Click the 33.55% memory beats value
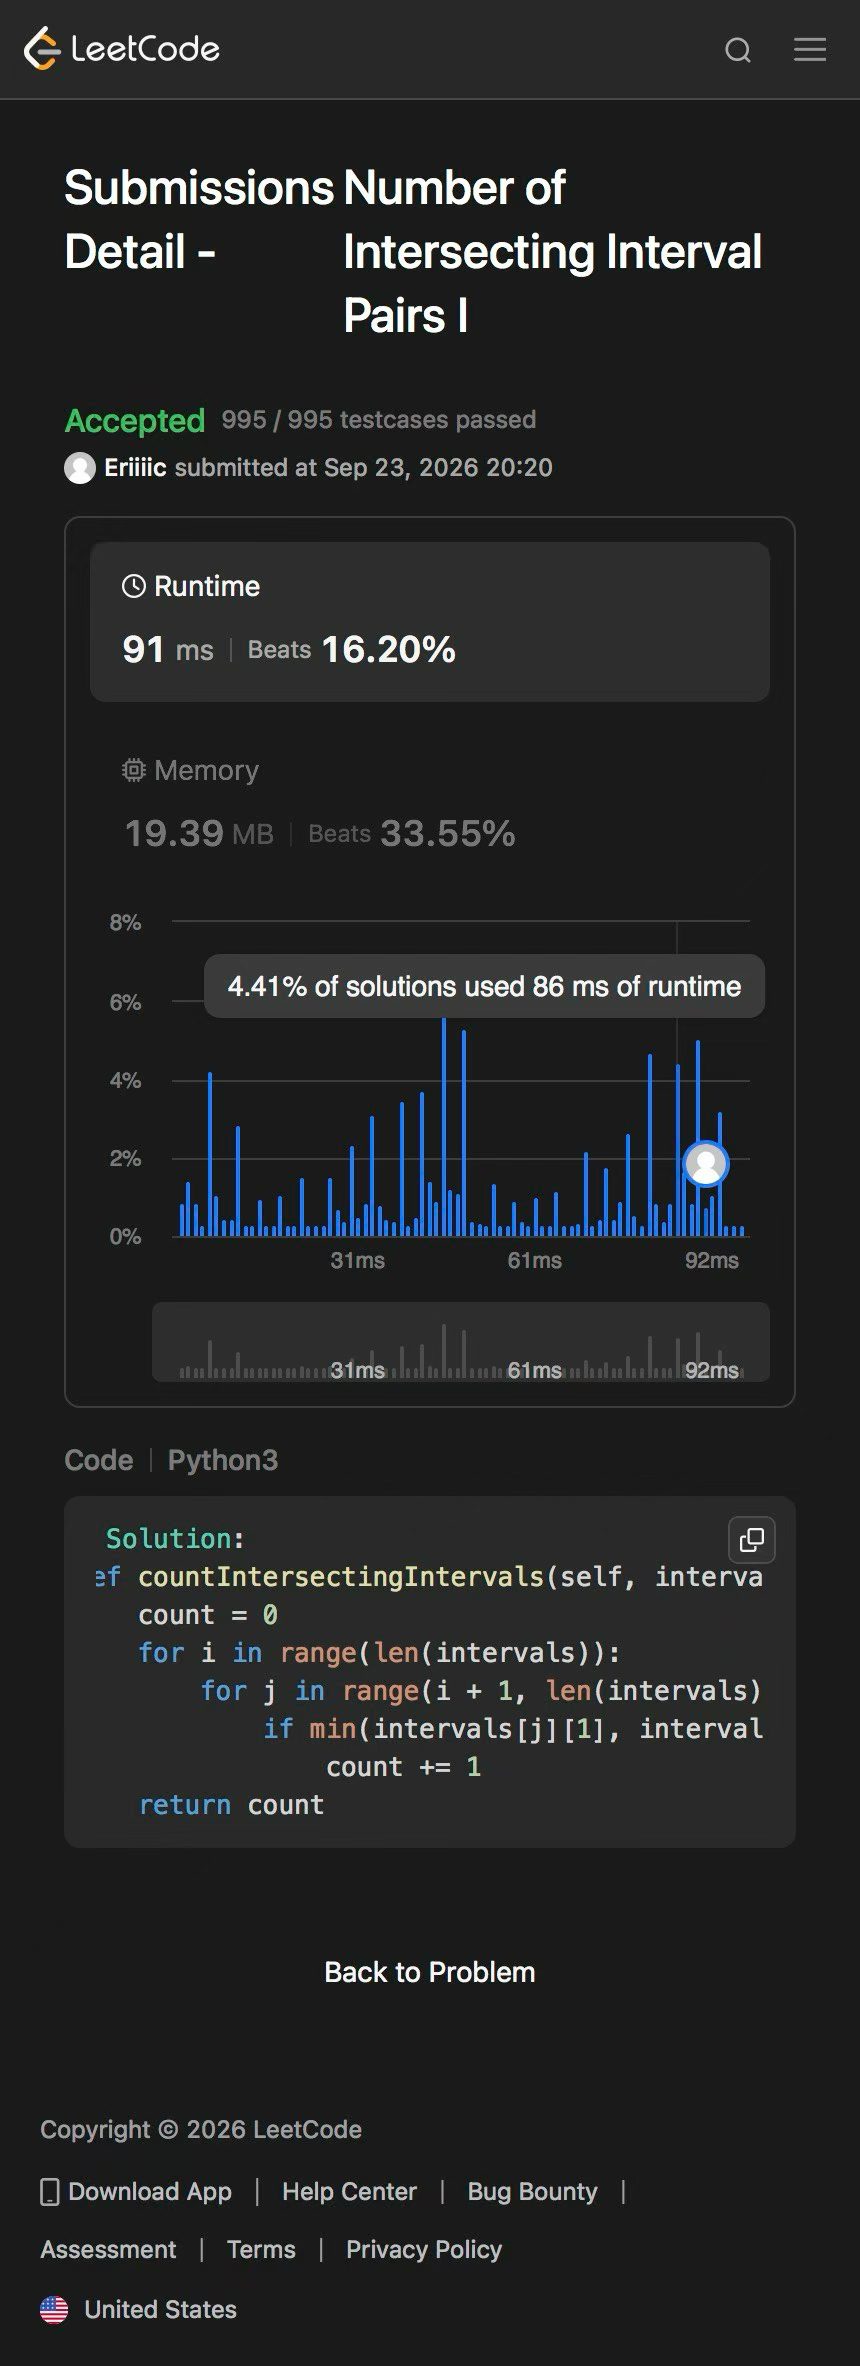The height and width of the screenshot is (2366, 860). [x=448, y=833]
